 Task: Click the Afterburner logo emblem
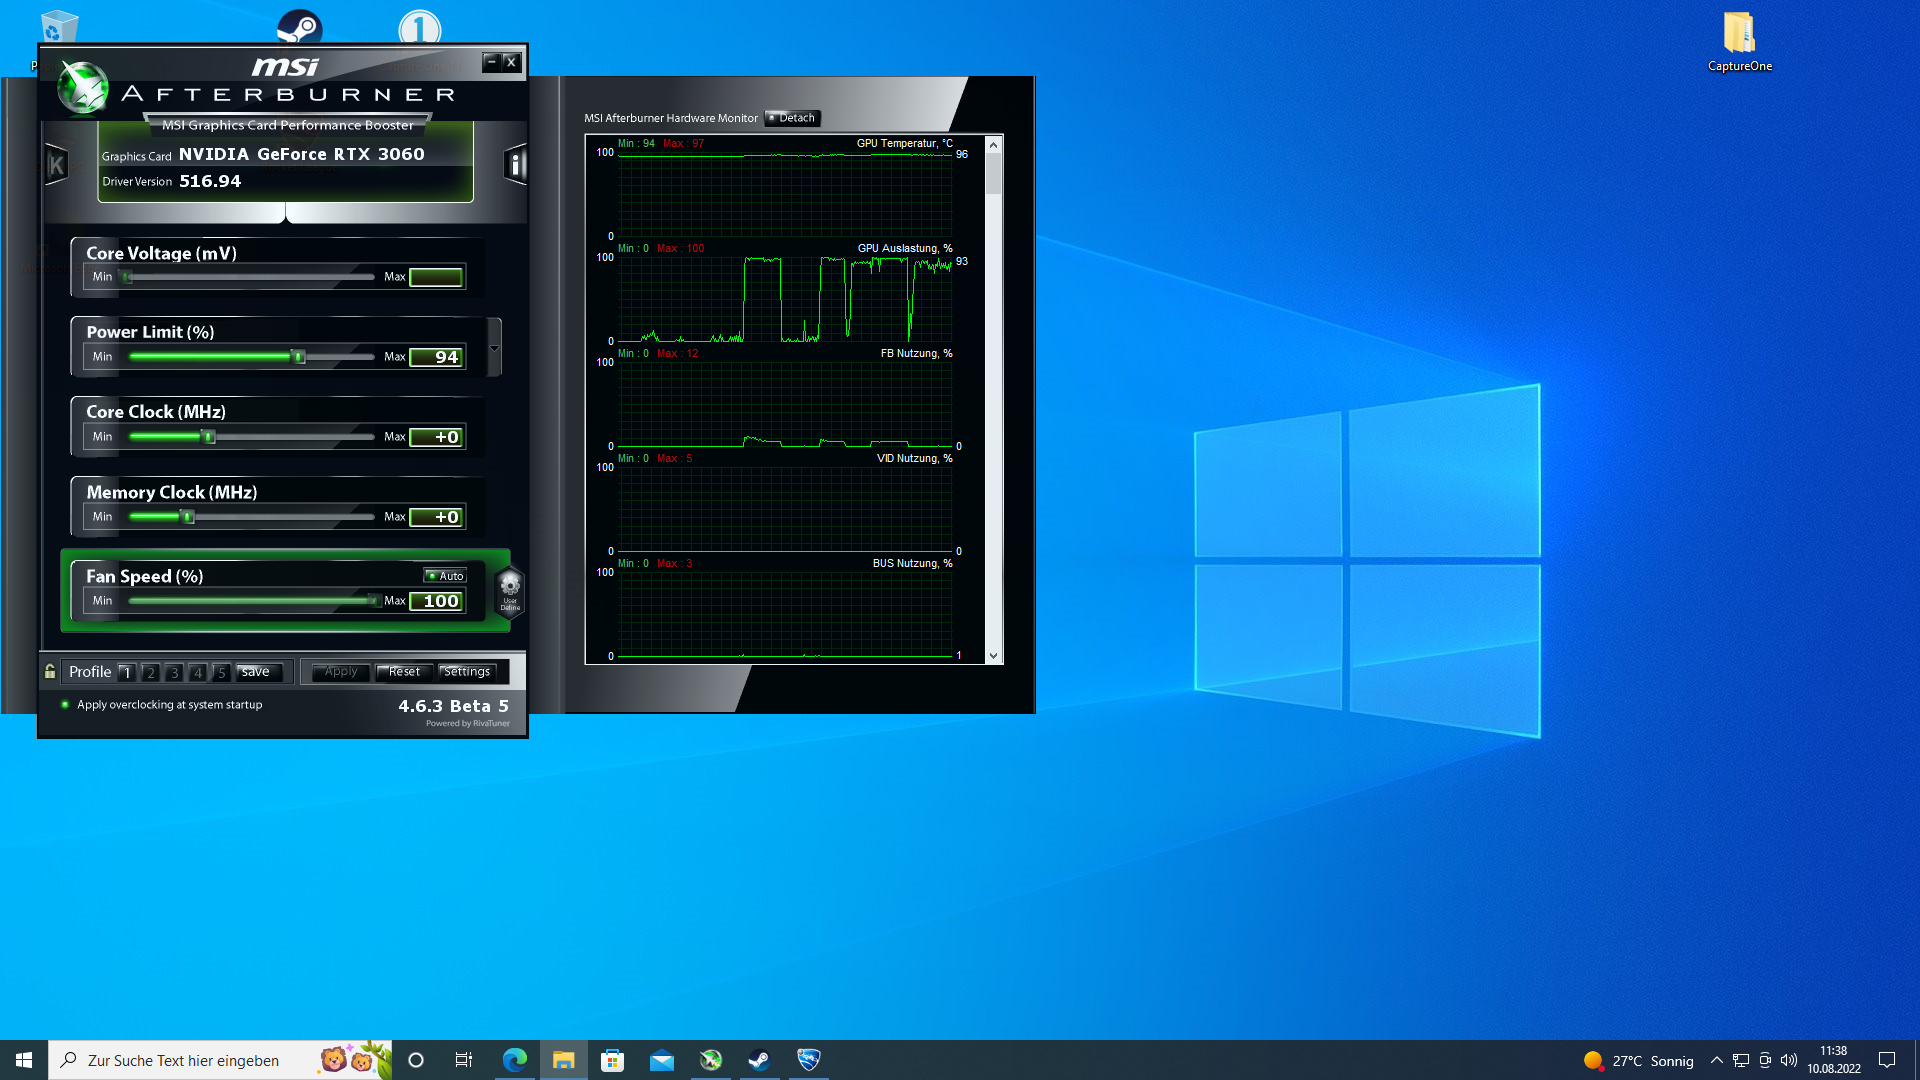tap(82, 87)
